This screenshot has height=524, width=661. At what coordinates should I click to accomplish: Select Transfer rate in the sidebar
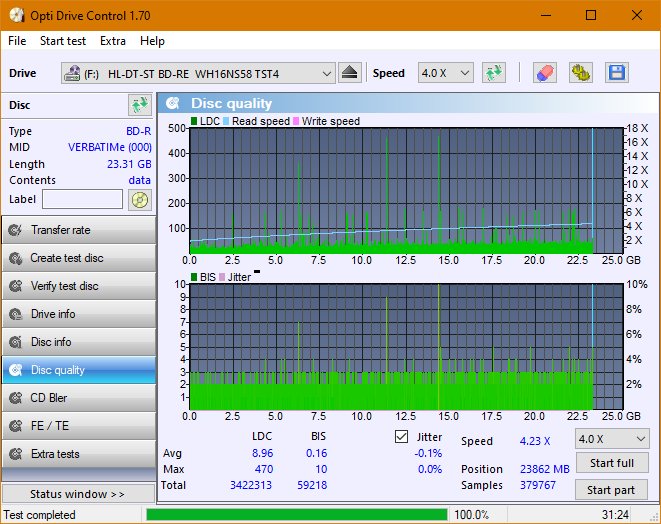[x=79, y=230]
